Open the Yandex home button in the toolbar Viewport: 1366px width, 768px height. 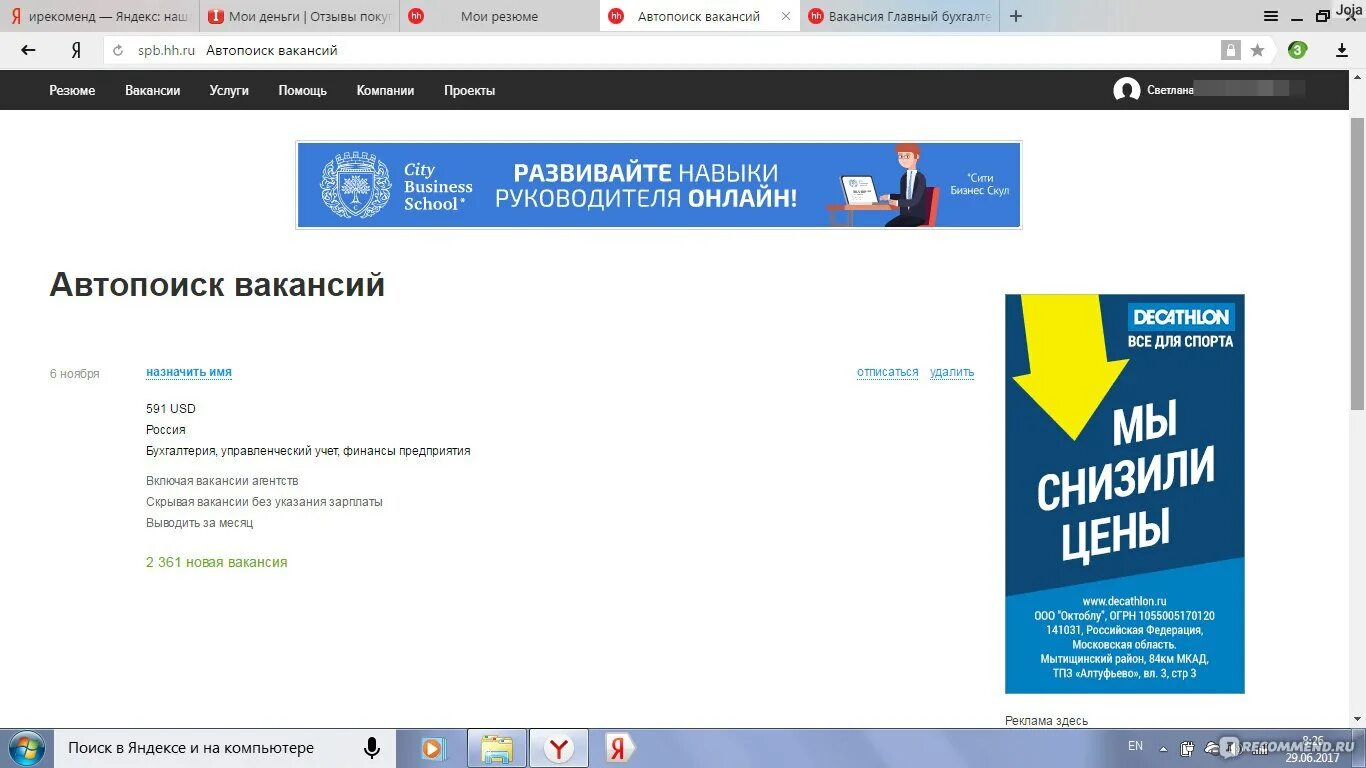coord(76,50)
